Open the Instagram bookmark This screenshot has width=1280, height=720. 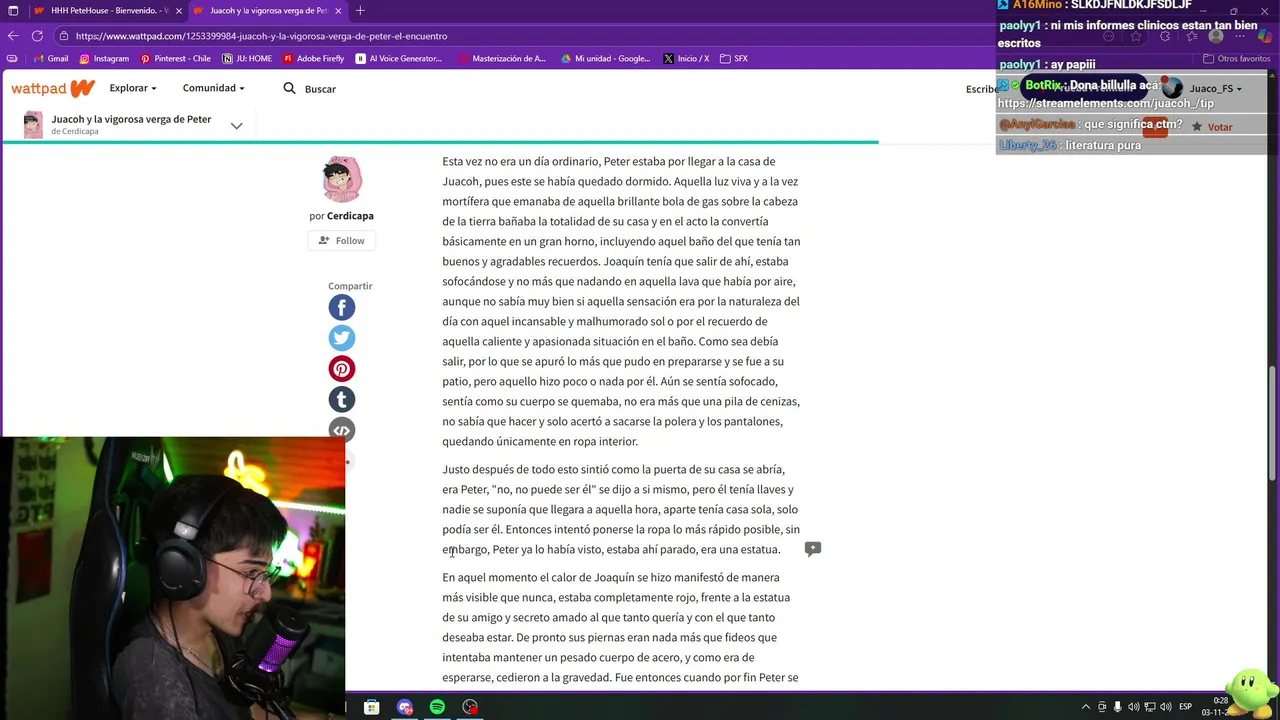tap(104, 58)
